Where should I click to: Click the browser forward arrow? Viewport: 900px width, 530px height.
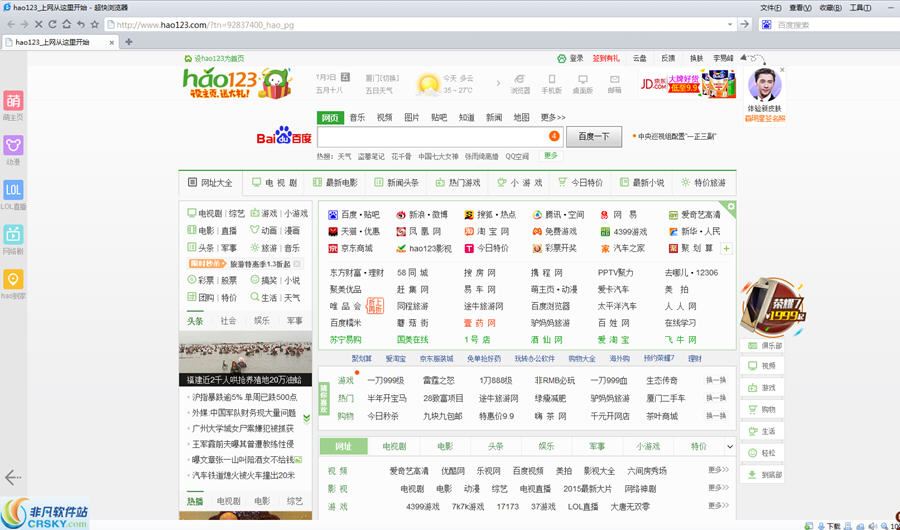pos(25,25)
